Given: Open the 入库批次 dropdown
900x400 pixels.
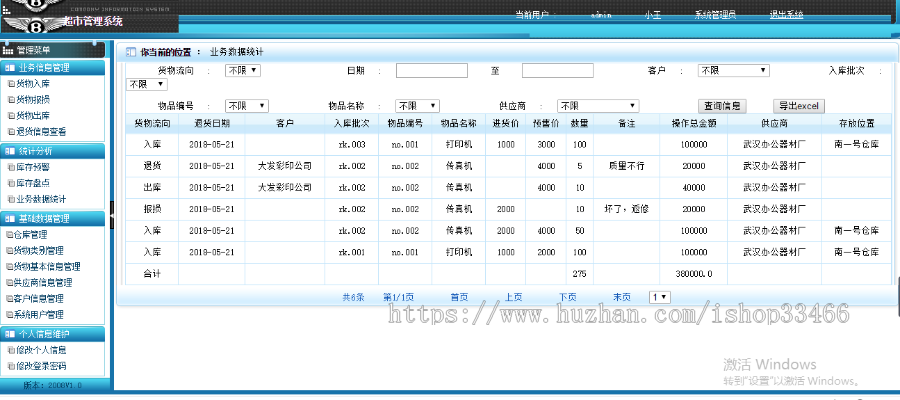Looking at the screenshot, I should (146, 84).
